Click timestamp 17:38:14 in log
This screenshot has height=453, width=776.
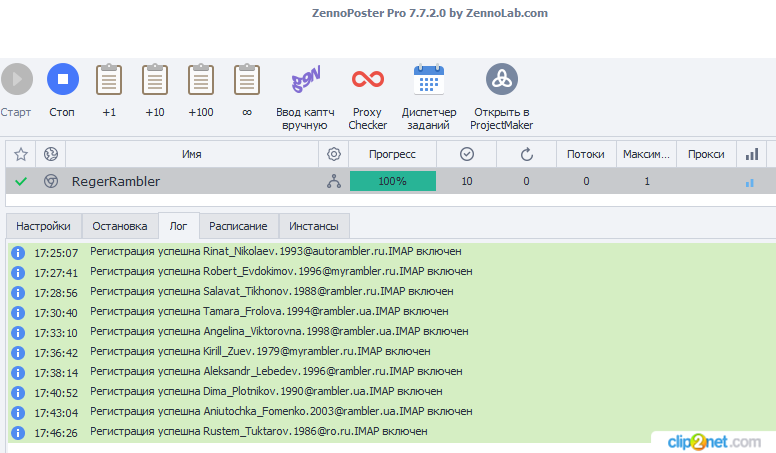pyautogui.click(x=56, y=373)
